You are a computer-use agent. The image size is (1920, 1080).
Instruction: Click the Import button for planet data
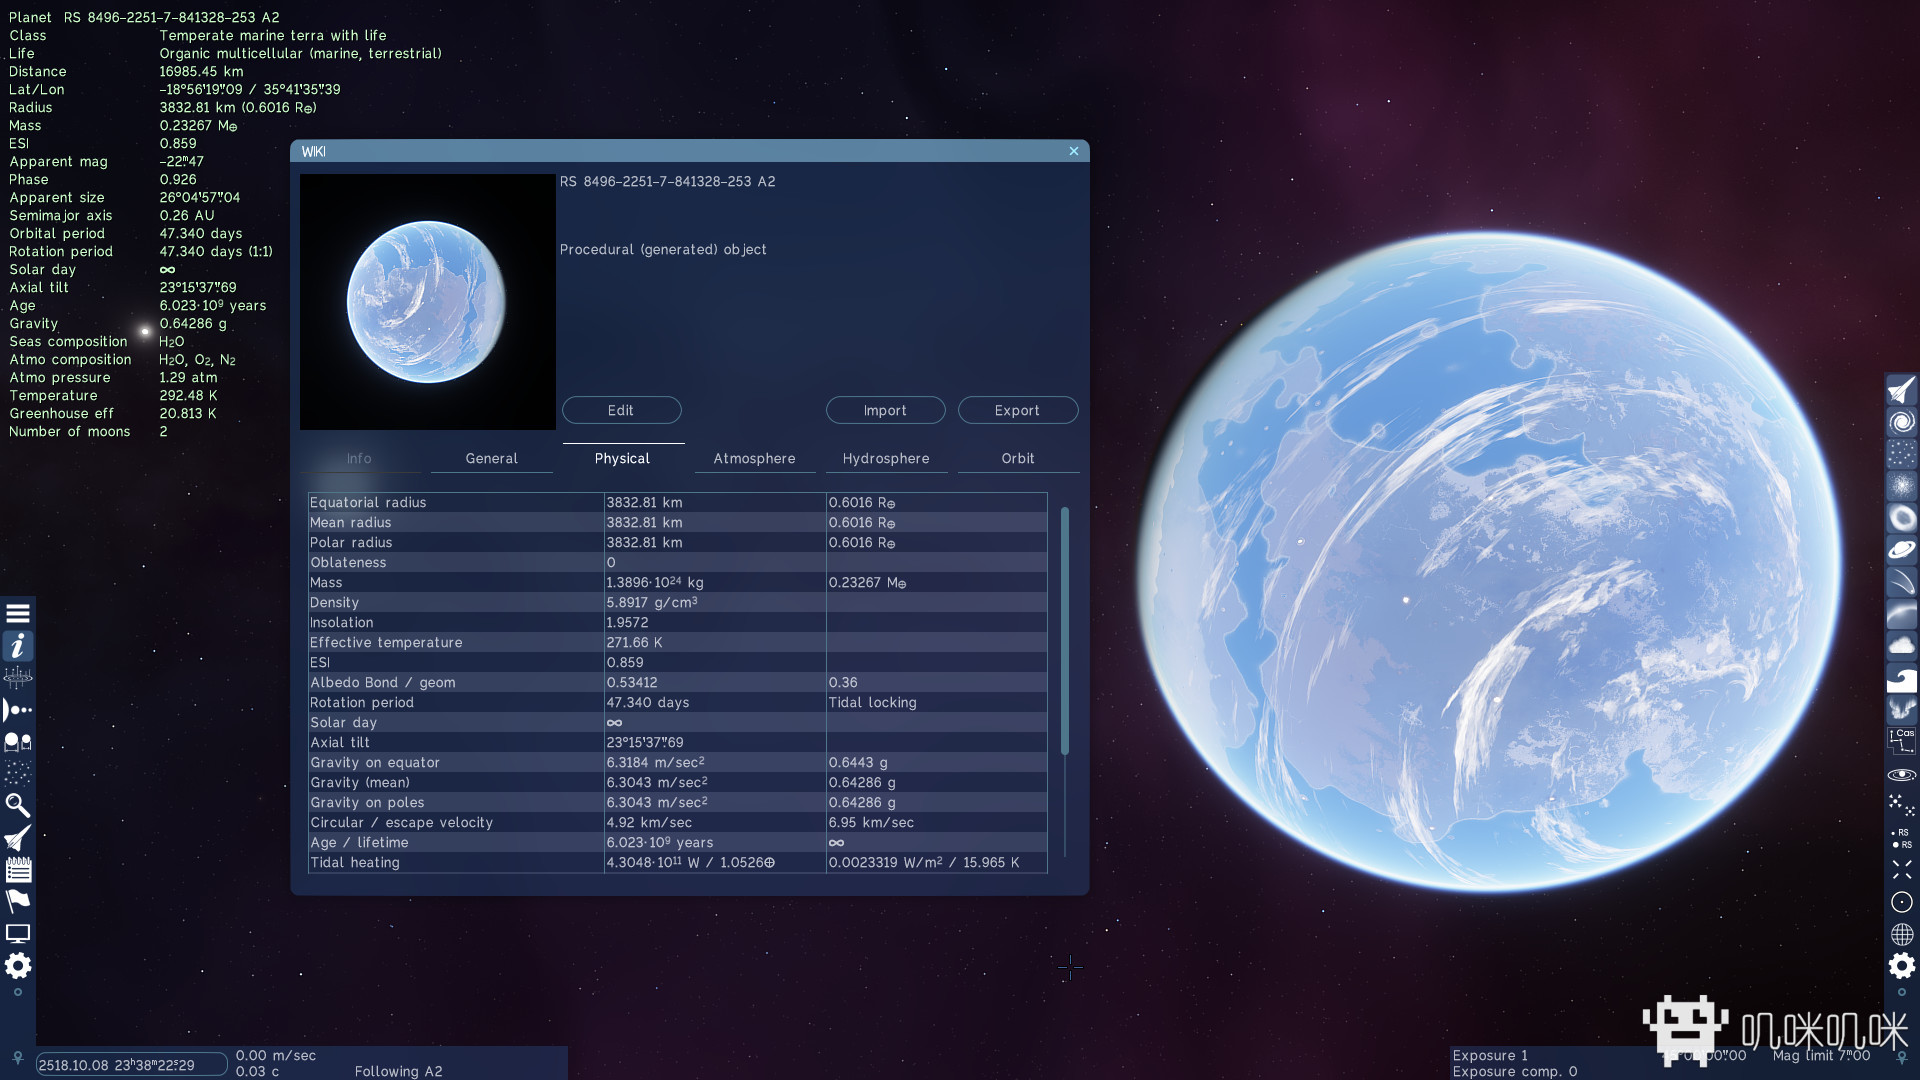tap(885, 410)
